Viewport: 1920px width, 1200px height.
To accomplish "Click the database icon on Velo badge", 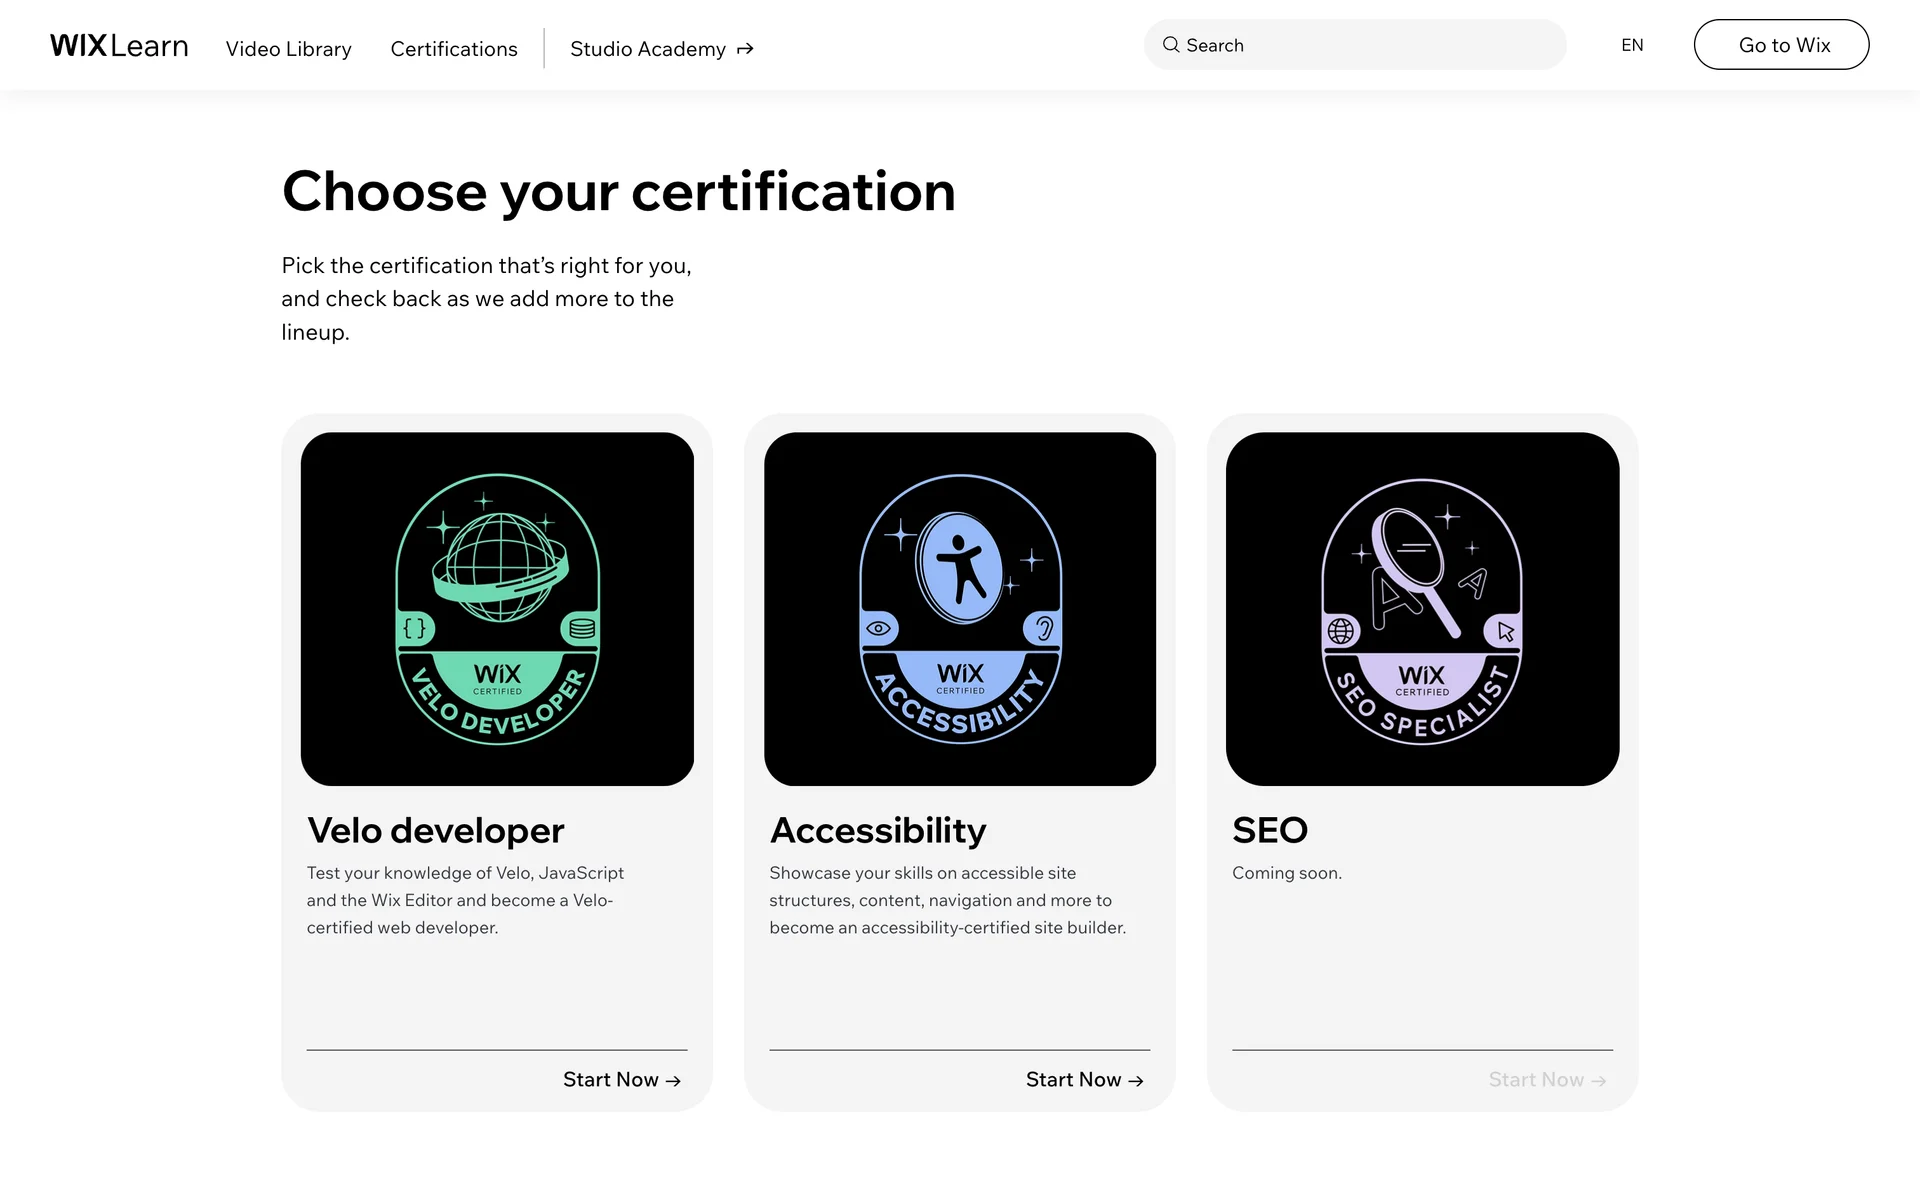I will point(582,628).
